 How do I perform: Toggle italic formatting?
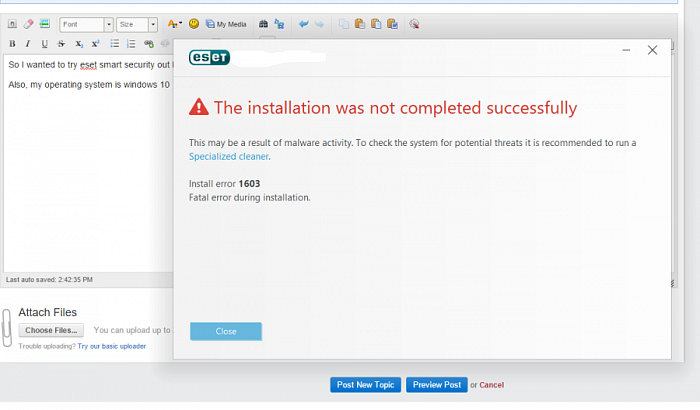(28, 44)
